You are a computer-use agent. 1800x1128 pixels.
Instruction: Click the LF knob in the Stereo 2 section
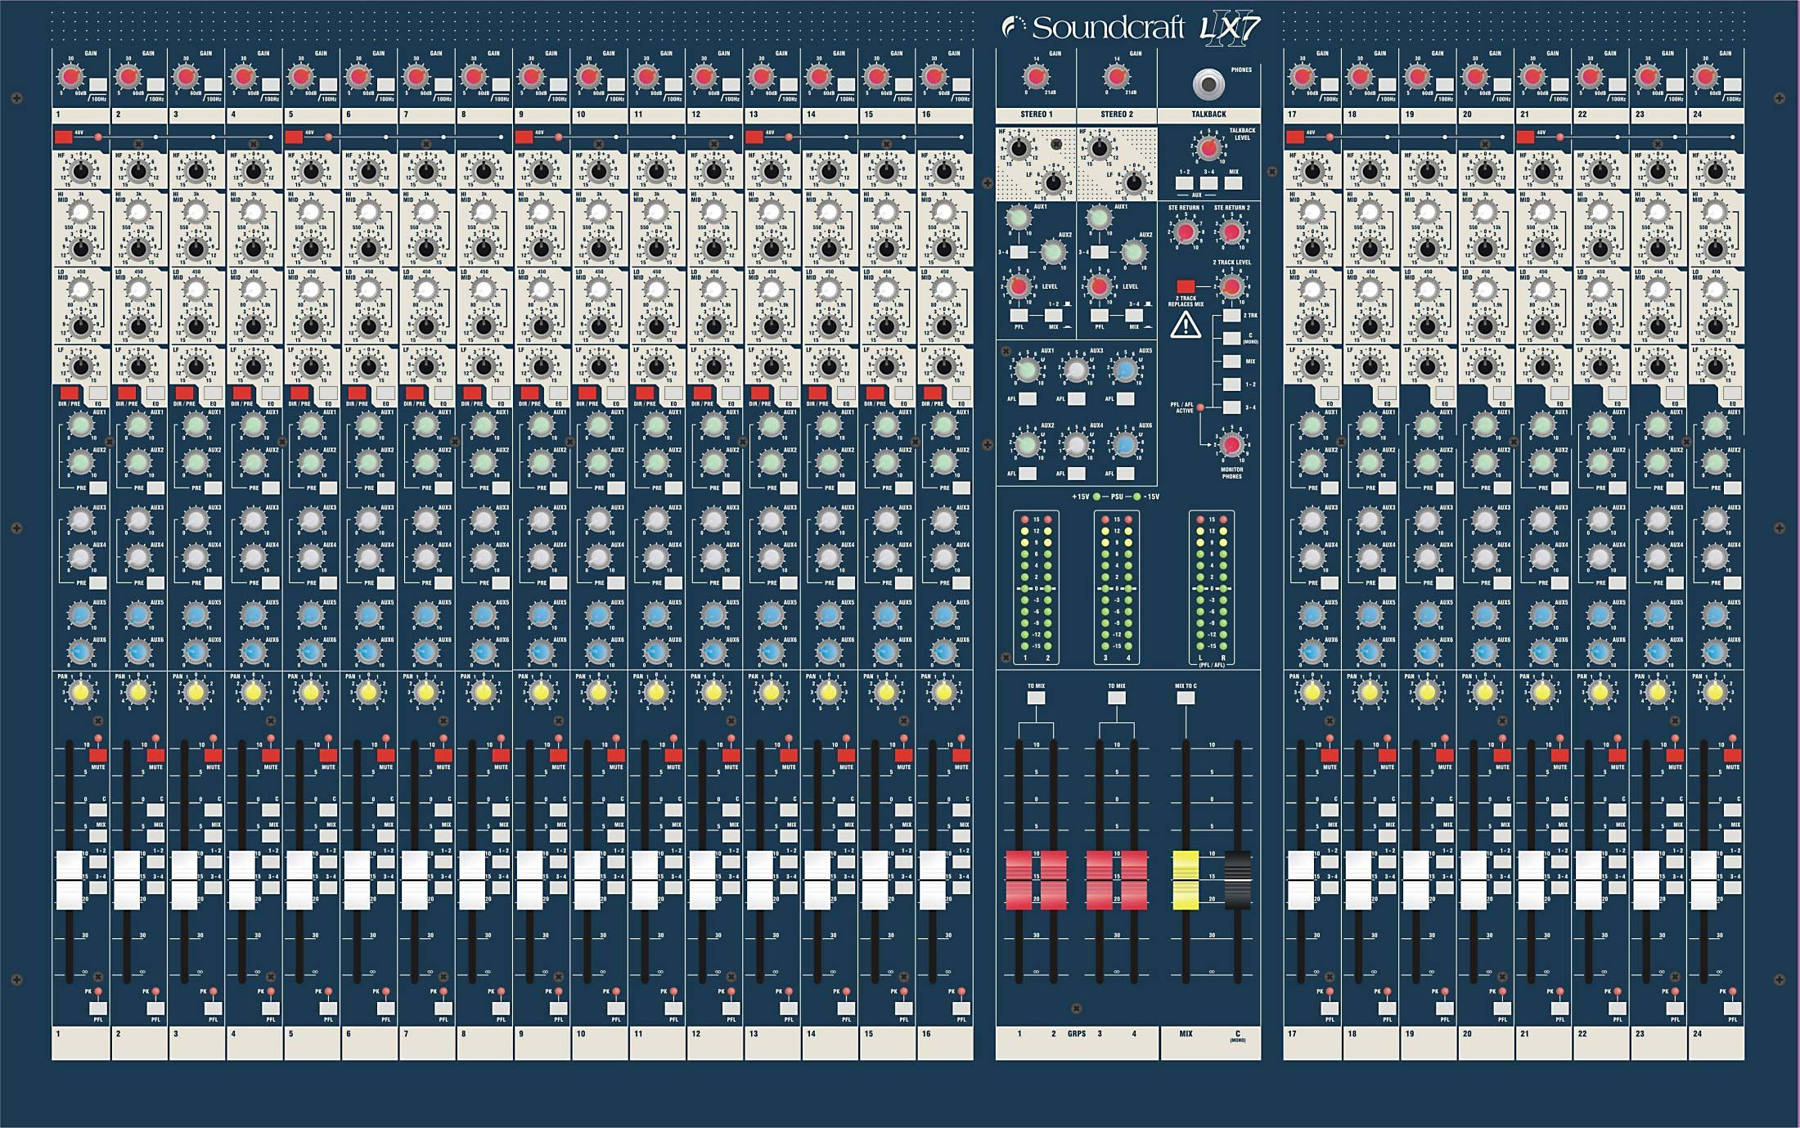tap(1131, 182)
